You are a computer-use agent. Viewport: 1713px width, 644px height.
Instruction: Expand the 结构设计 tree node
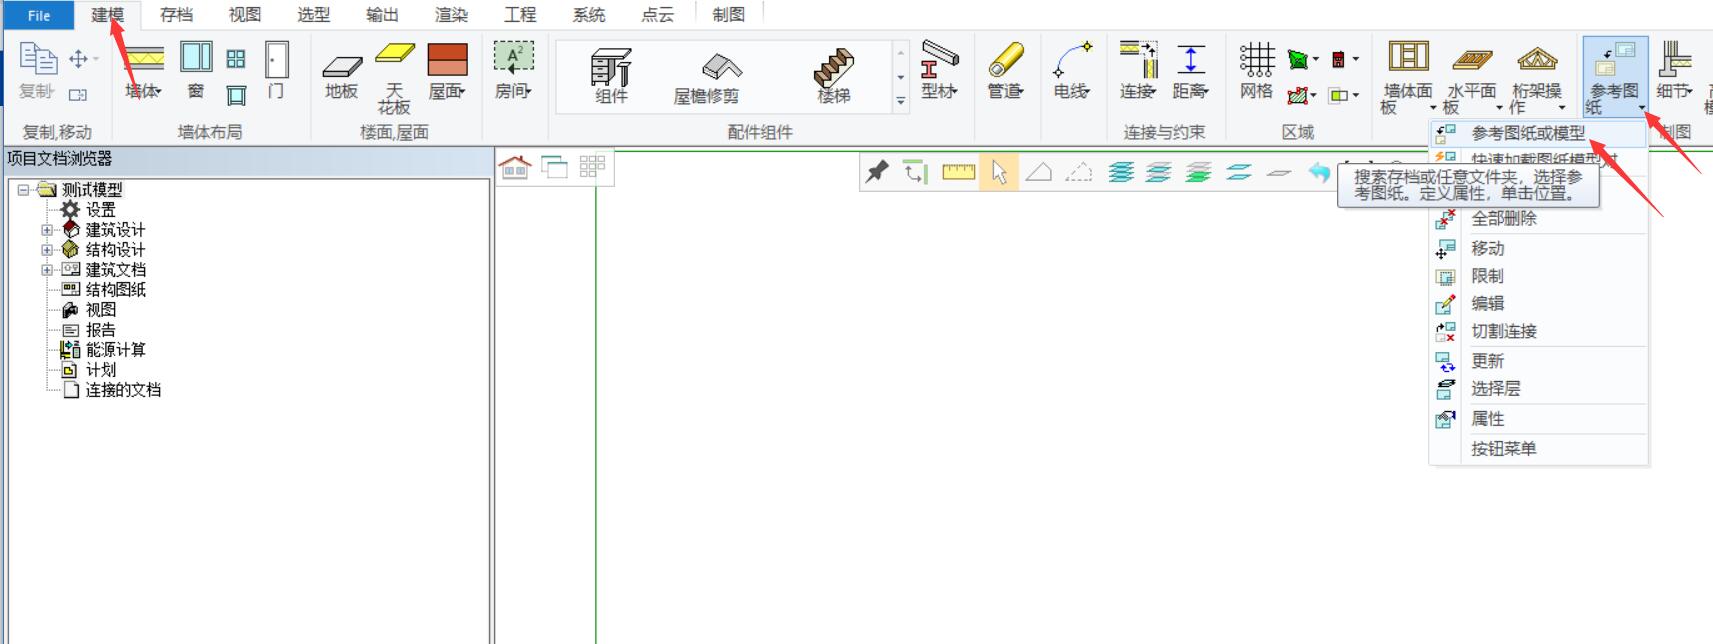(x=46, y=249)
